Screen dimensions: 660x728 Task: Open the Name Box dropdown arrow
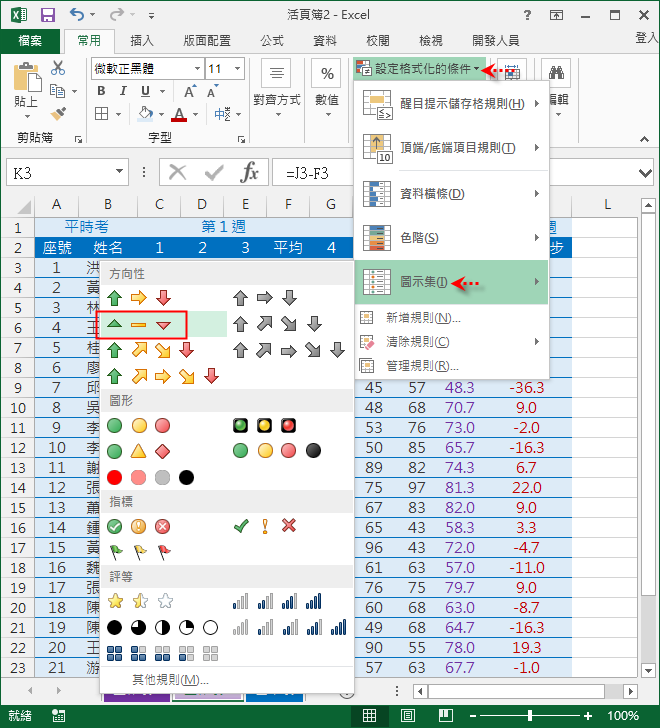pyautogui.click(x=119, y=172)
